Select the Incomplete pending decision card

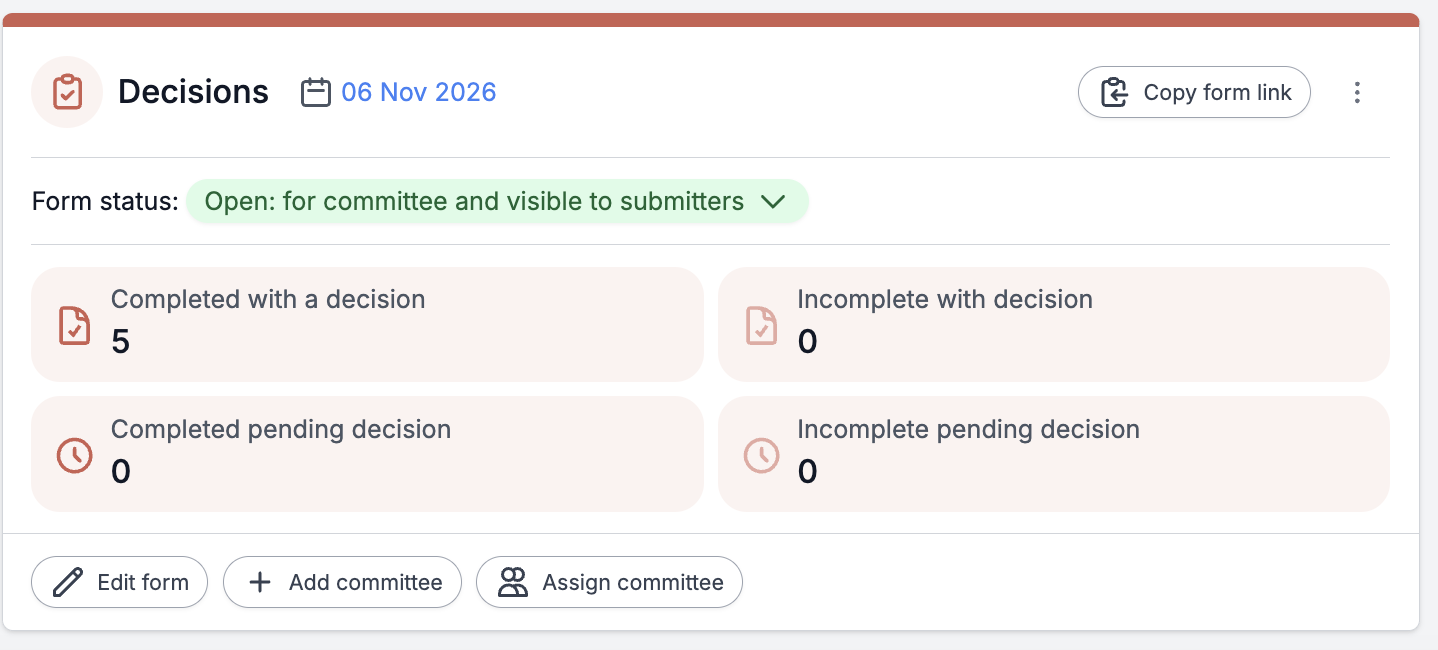1054,454
